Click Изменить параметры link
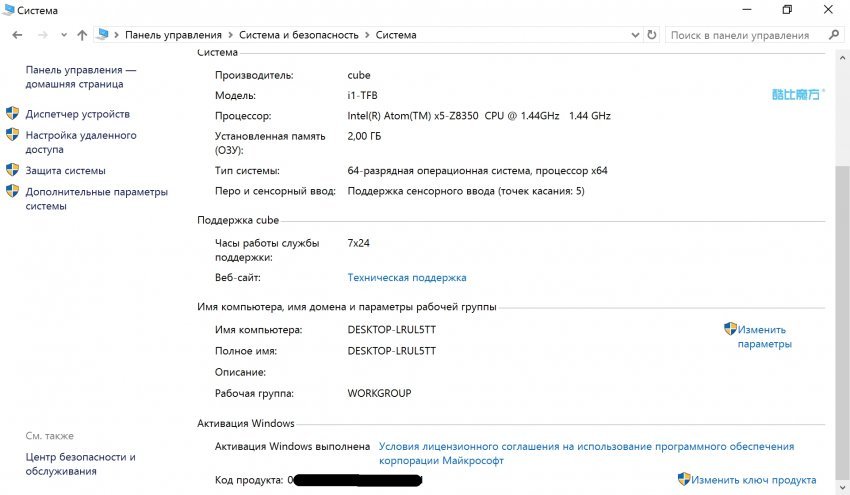This screenshot has height=495, width=850. click(764, 337)
